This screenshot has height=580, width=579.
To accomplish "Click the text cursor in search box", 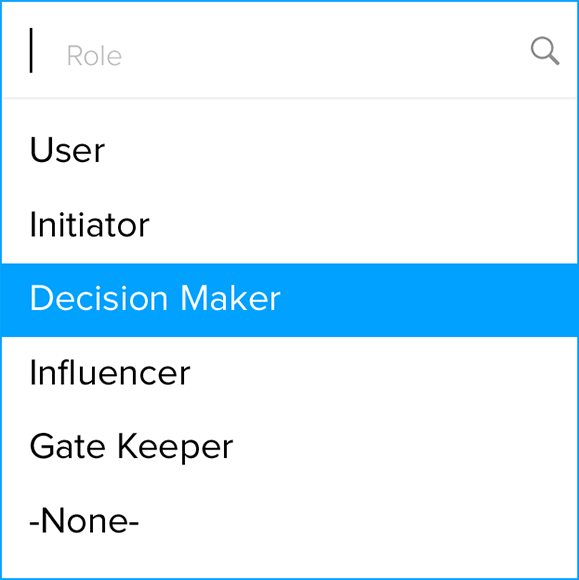I will point(31,51).
